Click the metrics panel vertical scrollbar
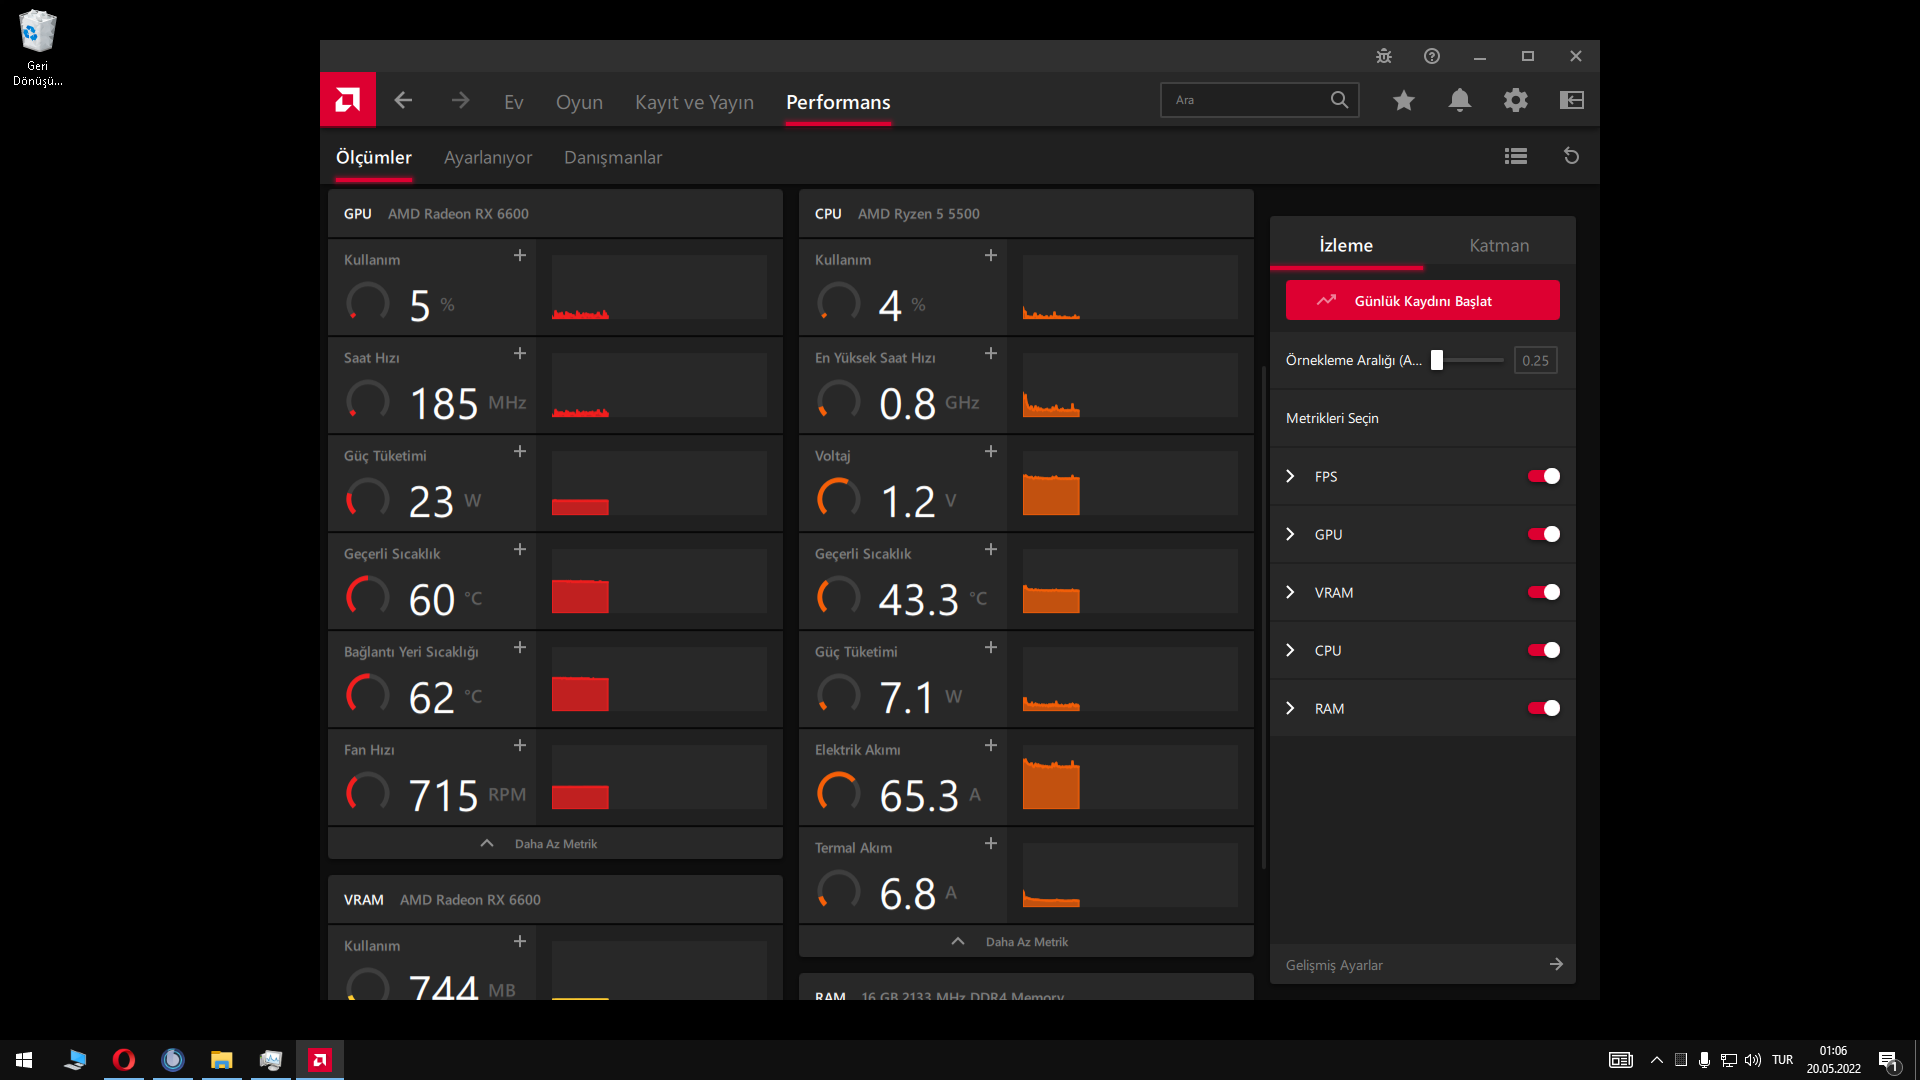The image size is (1920, 1080). 1264,617
